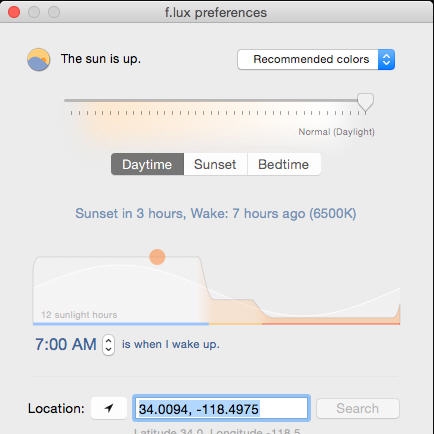Viewport: 434px width, 434px height.
Task: Click the daily light schedule graph
Action: [217, 290]
